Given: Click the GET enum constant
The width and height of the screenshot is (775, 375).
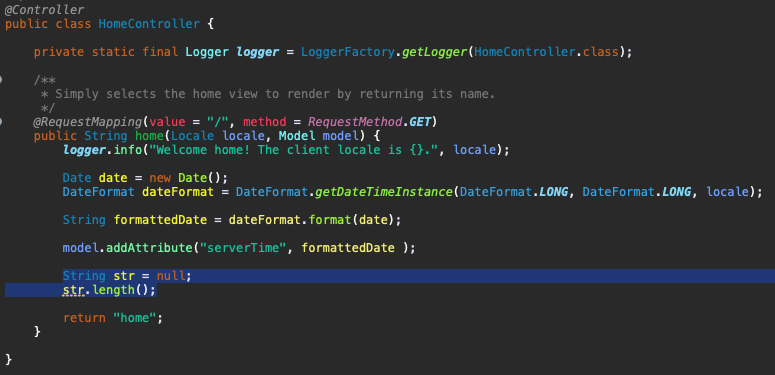Looking at the screenshot, I should pyautogui.click(x=420, y=122).
